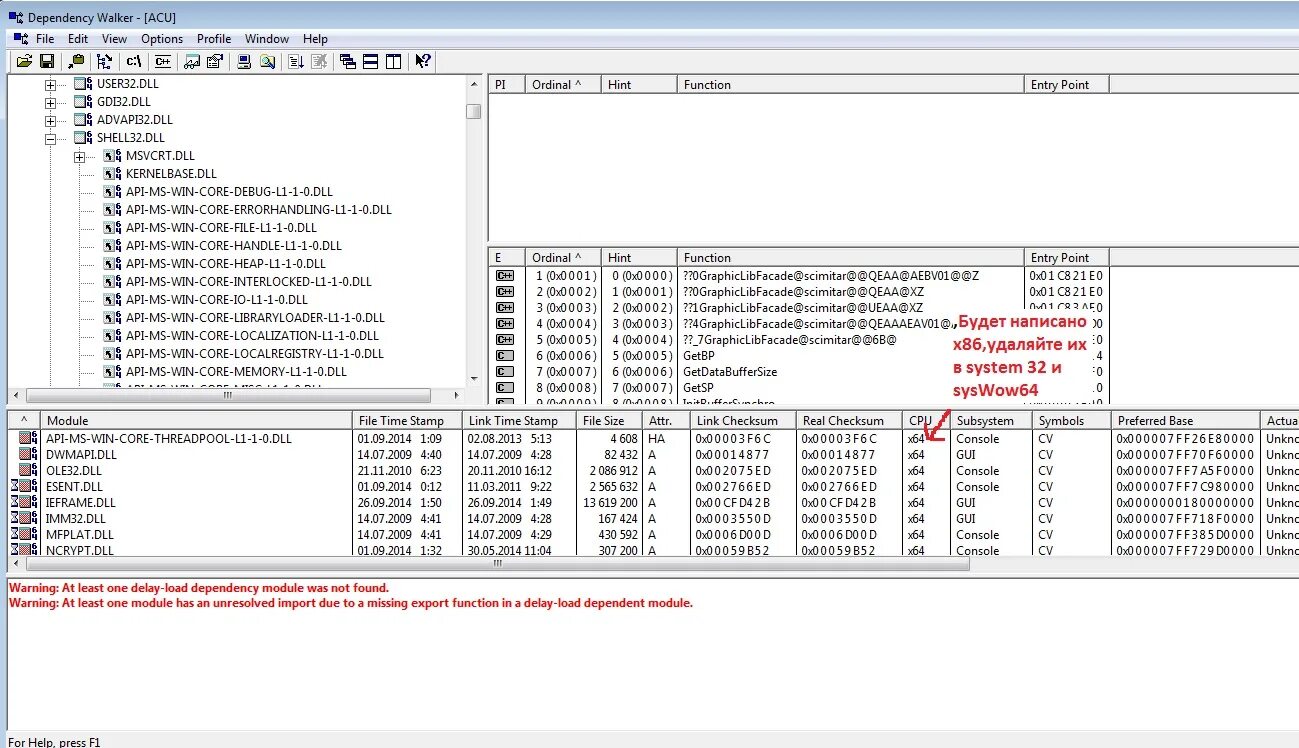Screen dimensions: 1299x748
Task: Collapse the SHELL32.DLL tree node
Action: pos(50,138)
